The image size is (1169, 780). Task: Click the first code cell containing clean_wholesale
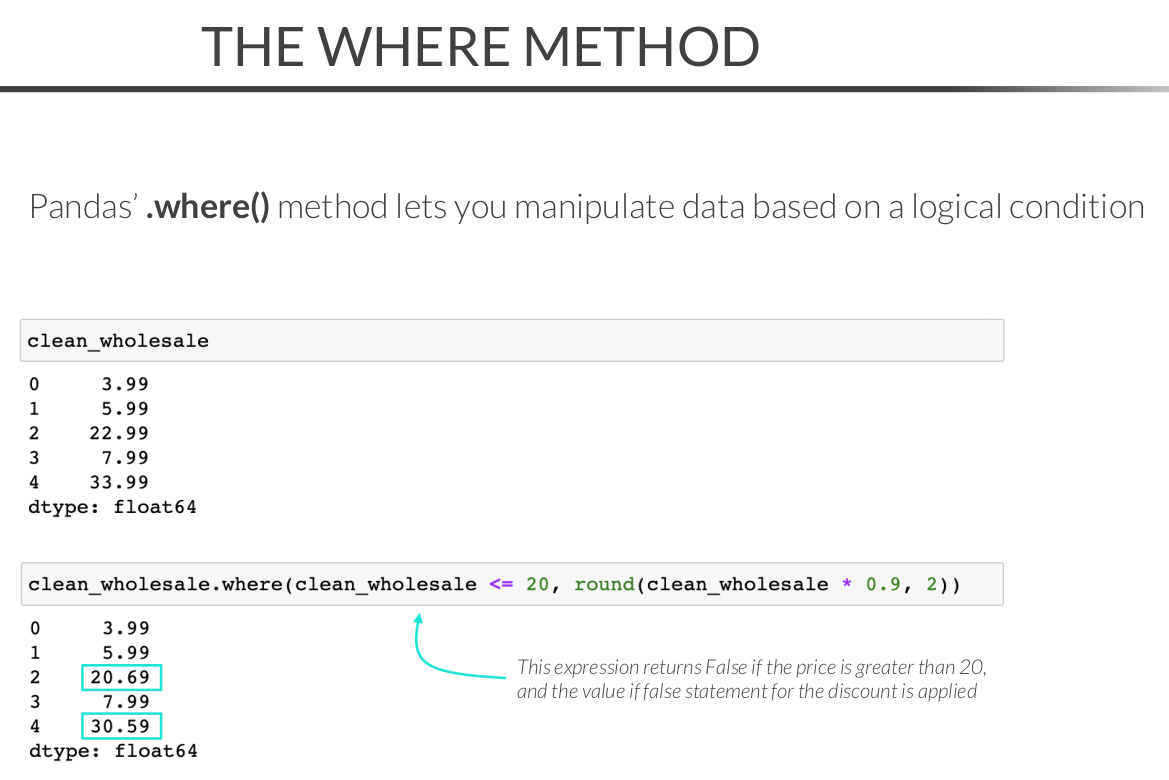tap(511, 341)
